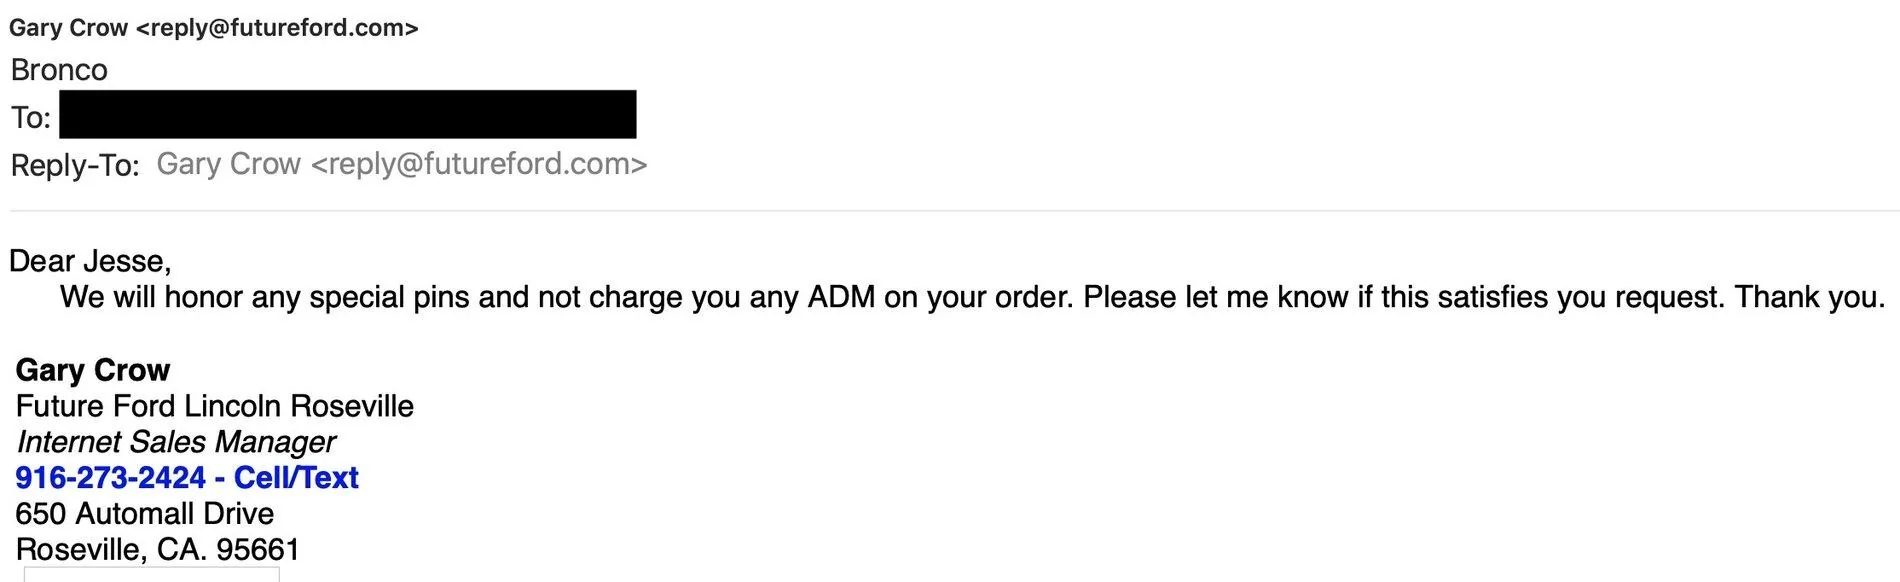Viewport: 1900px width, 582px height.
Task: Click the word ADM in message body
Action: (x=841, y=297)
